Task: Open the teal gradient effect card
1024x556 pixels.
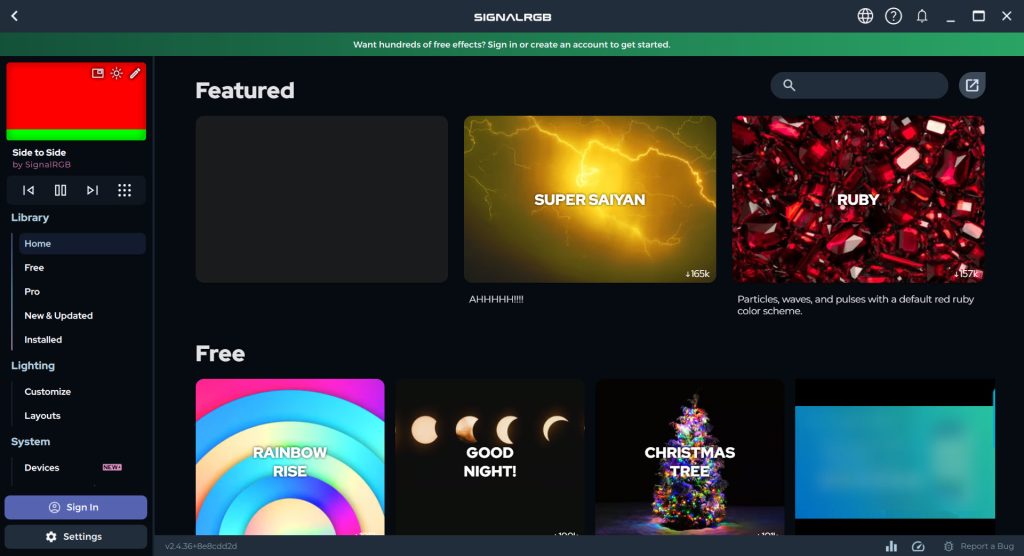Action: tap(895, 457)
